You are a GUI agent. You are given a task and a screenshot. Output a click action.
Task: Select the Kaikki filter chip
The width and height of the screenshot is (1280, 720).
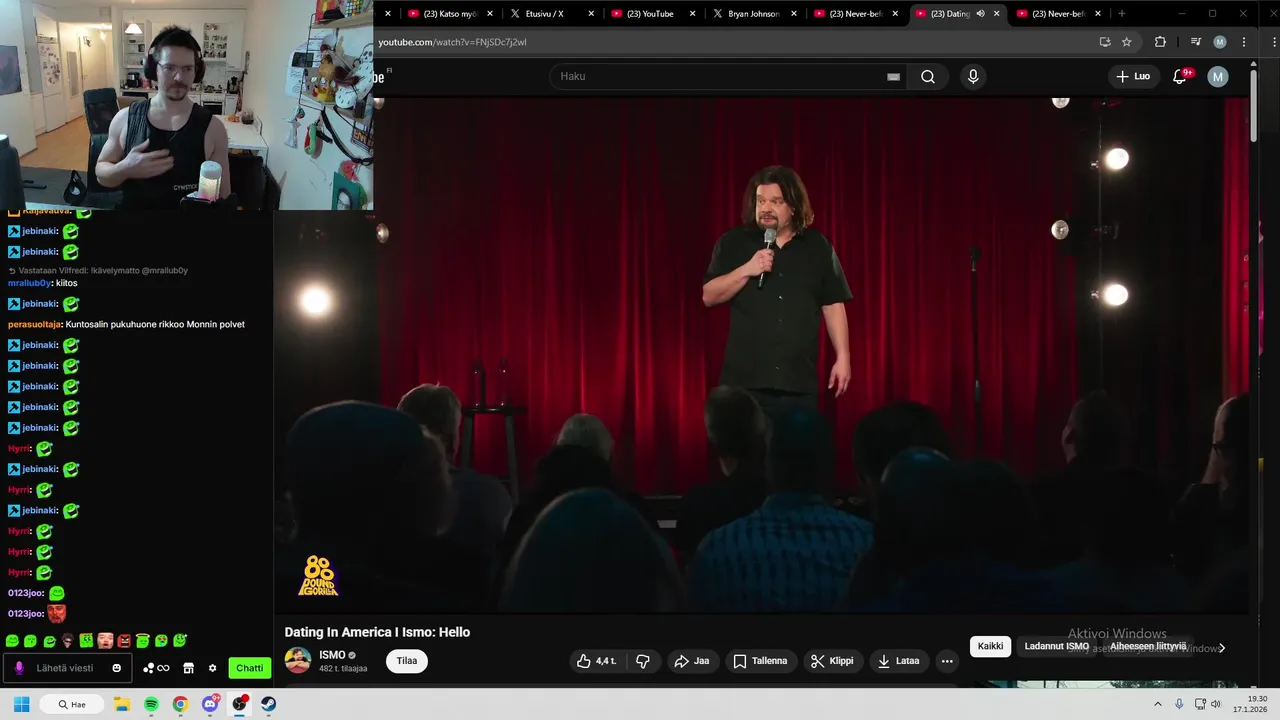coord(990,646)
